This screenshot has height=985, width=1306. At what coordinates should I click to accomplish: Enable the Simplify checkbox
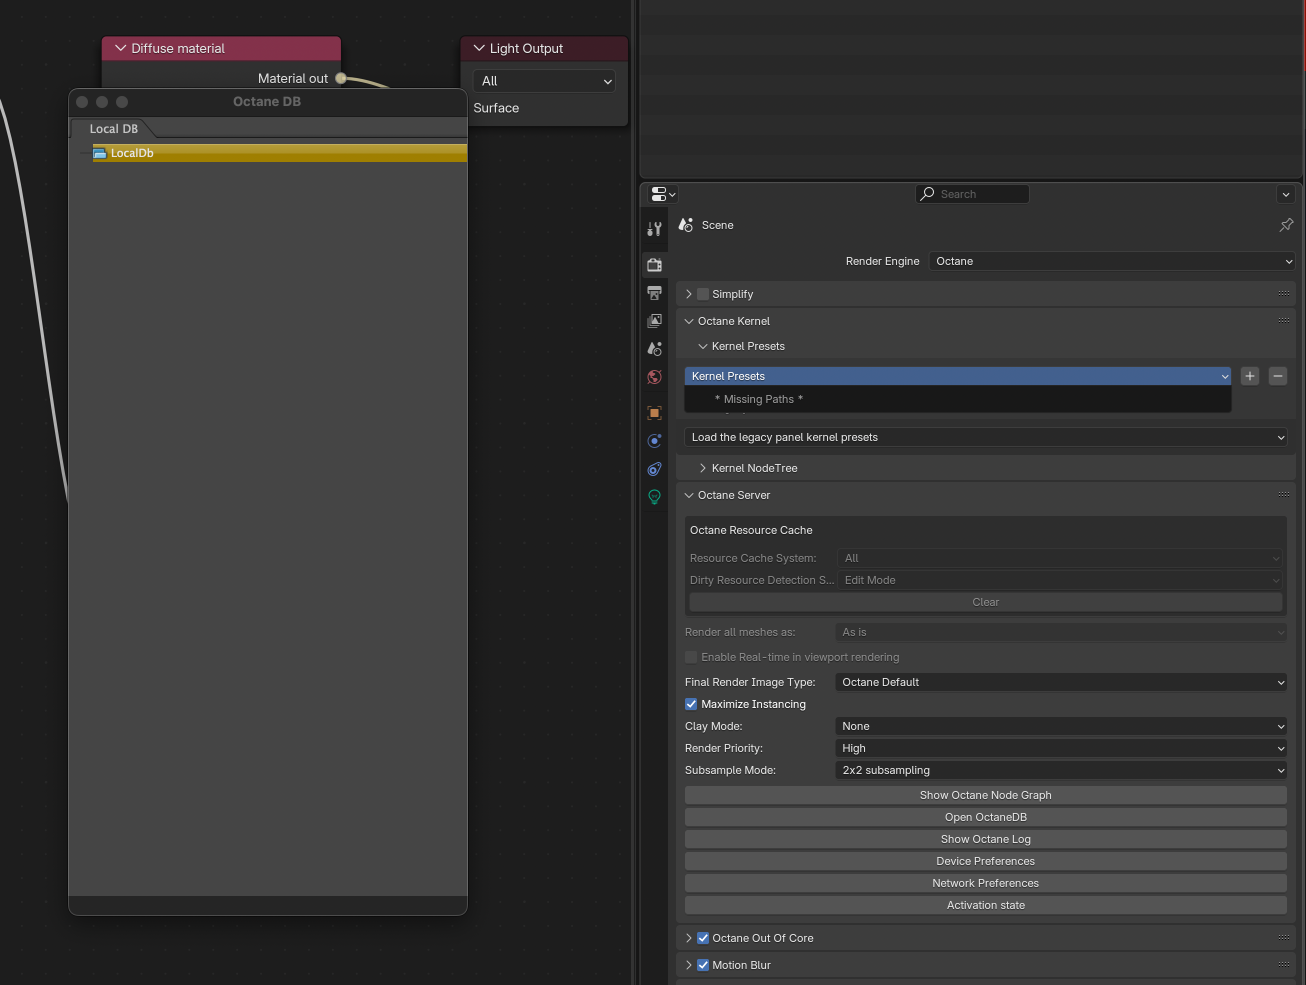(703, 294)
